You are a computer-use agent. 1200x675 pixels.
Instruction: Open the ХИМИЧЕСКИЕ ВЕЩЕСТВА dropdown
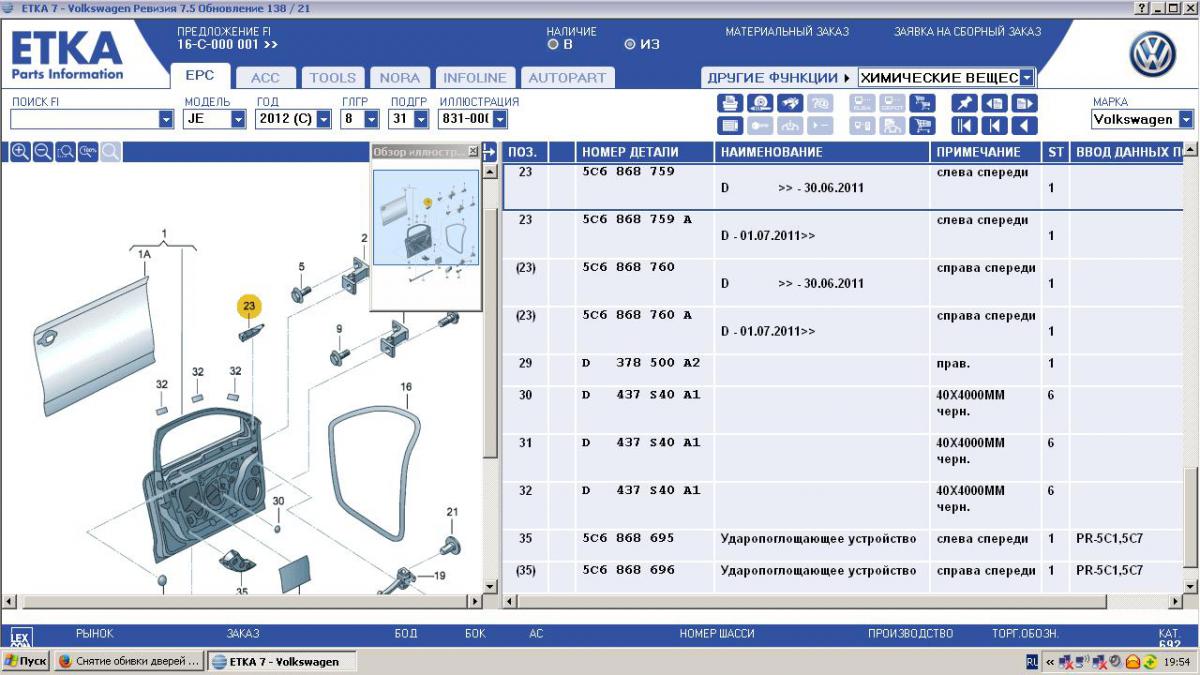click(1027, 77)
